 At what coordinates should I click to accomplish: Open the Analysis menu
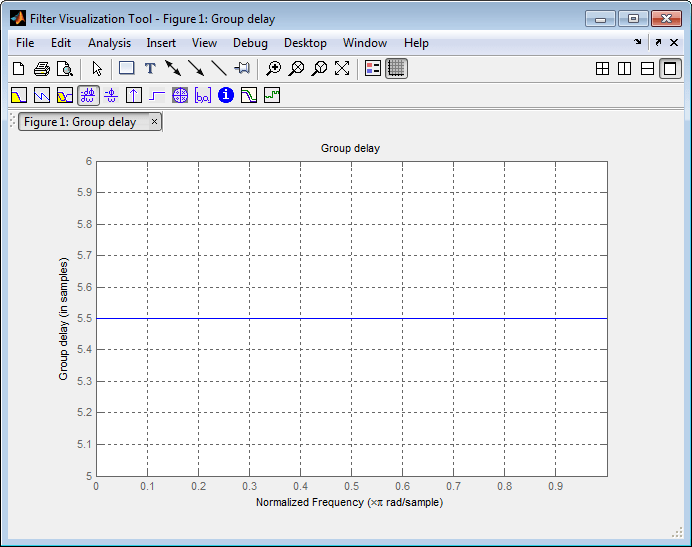(109, 43)
